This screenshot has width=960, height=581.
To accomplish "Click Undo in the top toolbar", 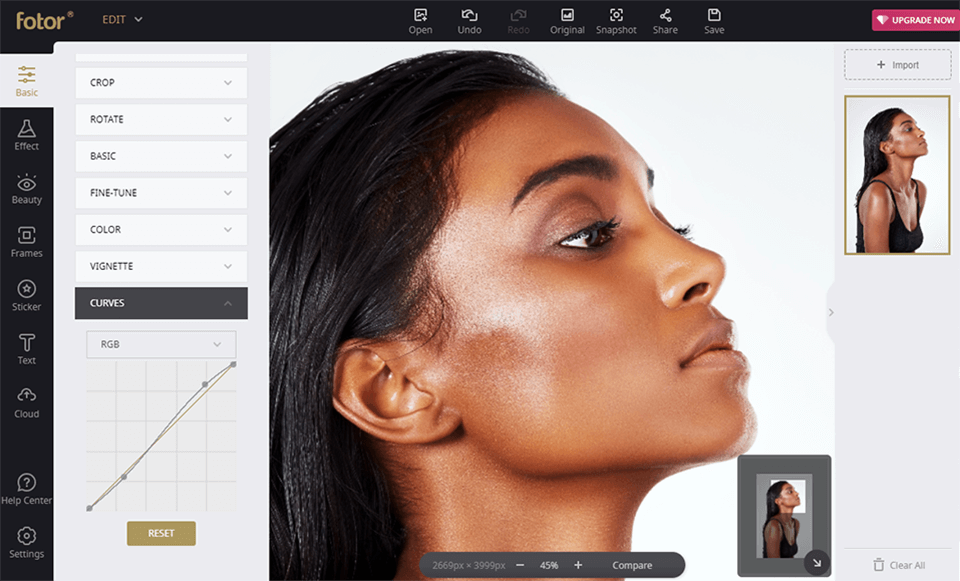I will (x=469, y=20).
